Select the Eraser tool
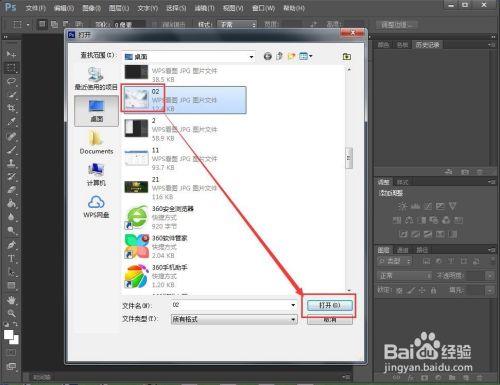This screenshot has width=500, height=385. point(11,190)
